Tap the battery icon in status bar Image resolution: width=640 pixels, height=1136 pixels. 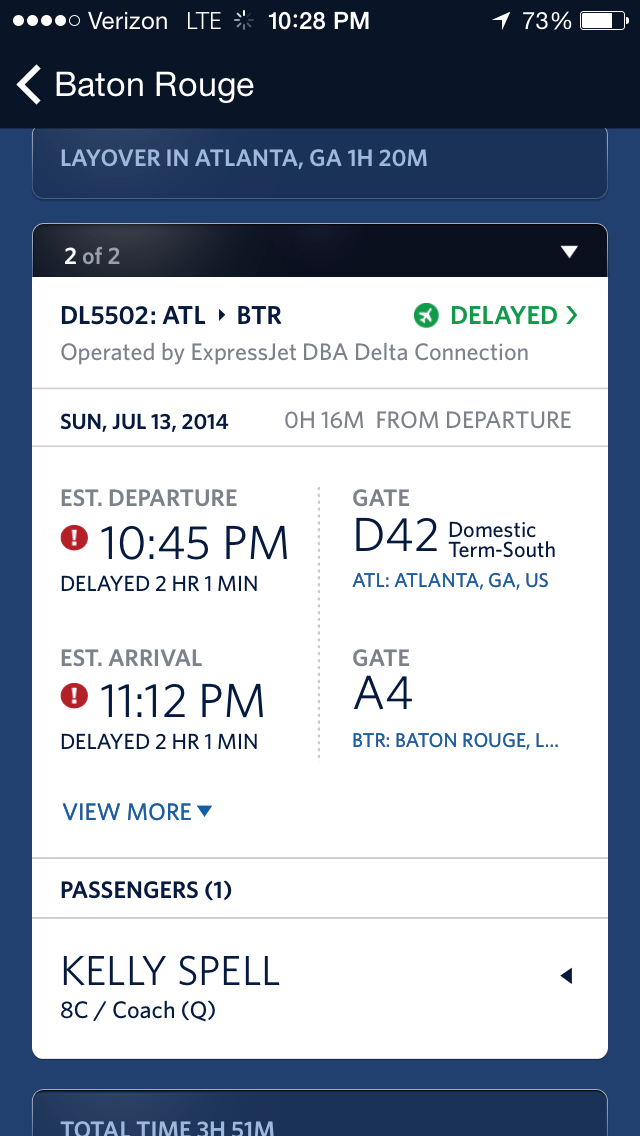[603, 21]
